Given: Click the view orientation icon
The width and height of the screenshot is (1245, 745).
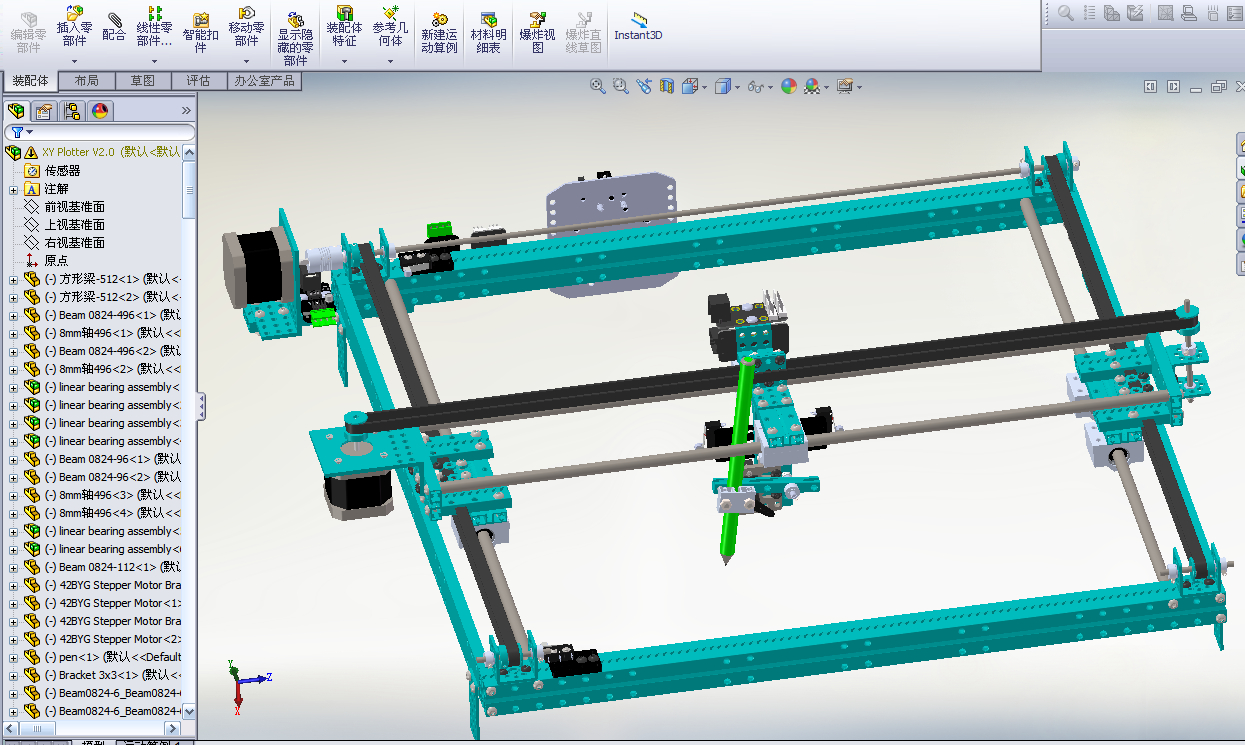Looking at the screenshot, I should point(689,86).
